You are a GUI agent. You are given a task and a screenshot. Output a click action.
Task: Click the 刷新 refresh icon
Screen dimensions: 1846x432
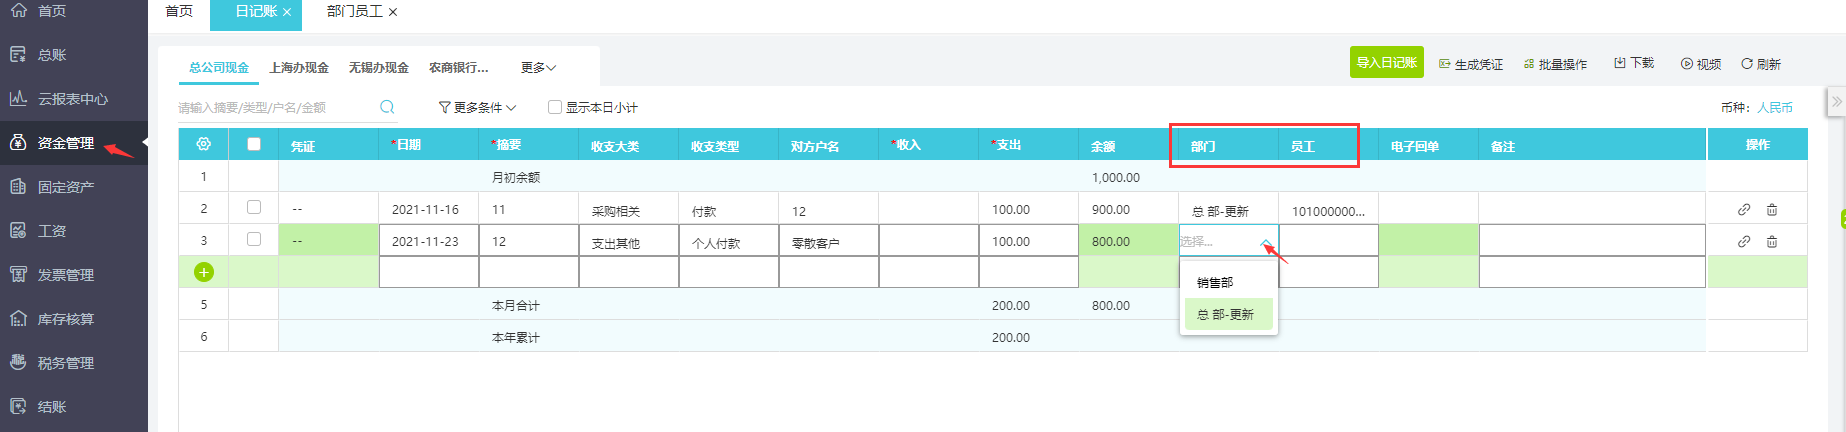pyautogui.click(x=1747, y=64)
